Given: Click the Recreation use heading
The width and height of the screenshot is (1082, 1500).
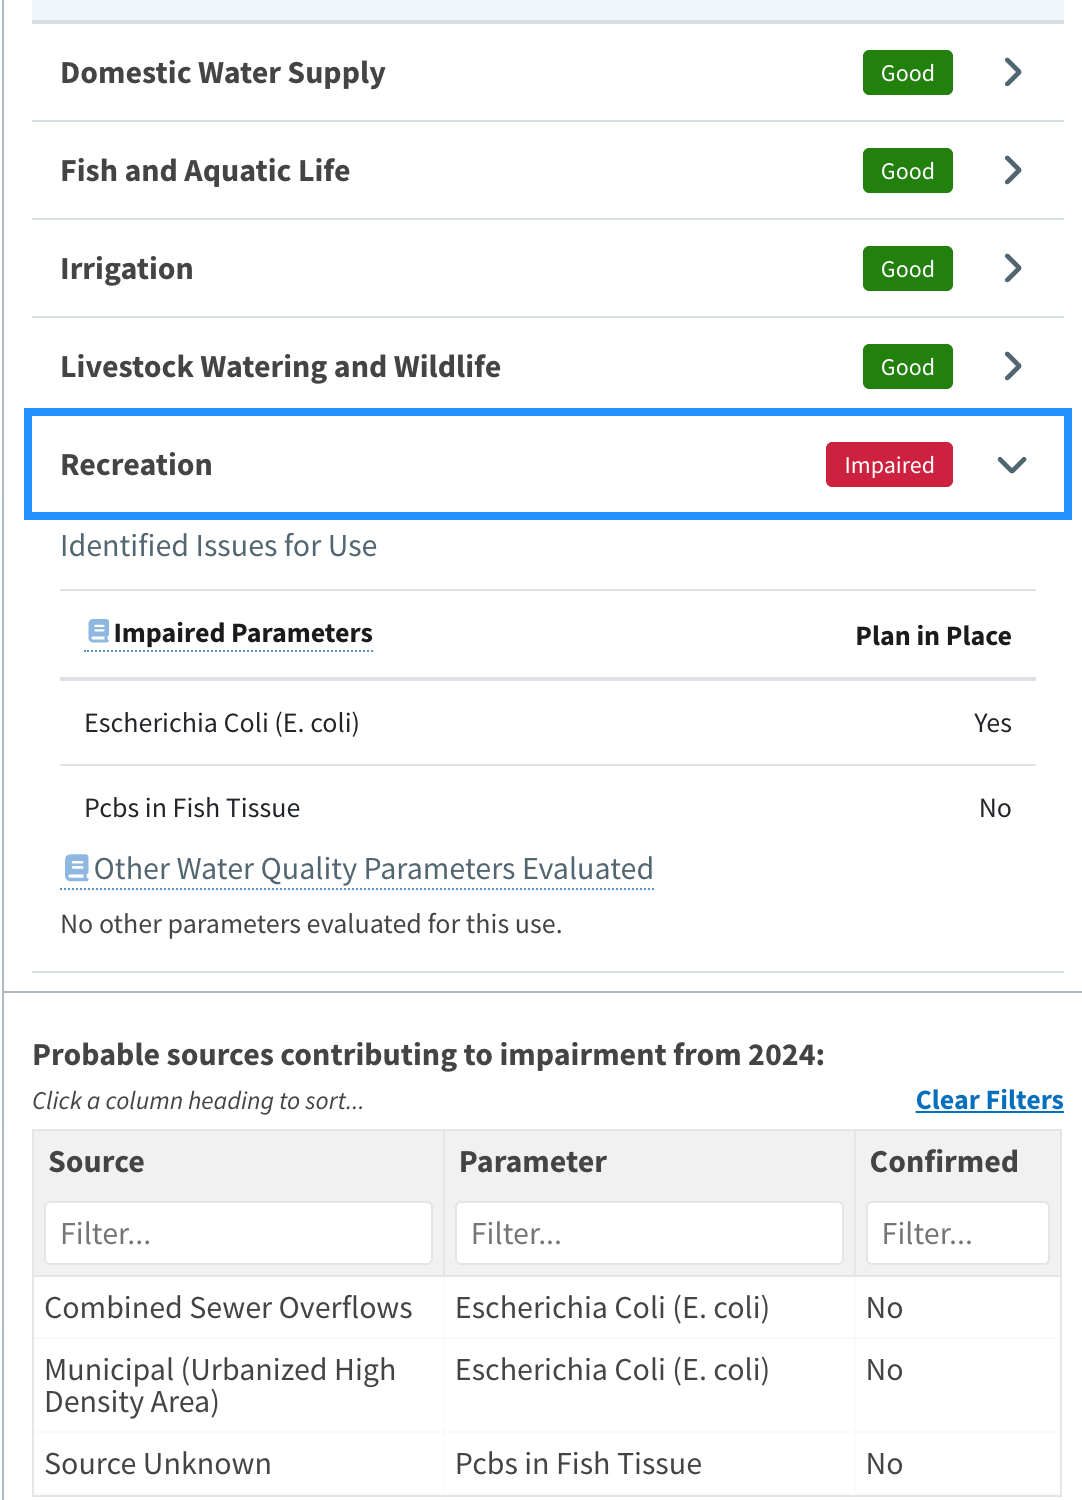Looking at the screenshot, I should [x=136, y=465].
